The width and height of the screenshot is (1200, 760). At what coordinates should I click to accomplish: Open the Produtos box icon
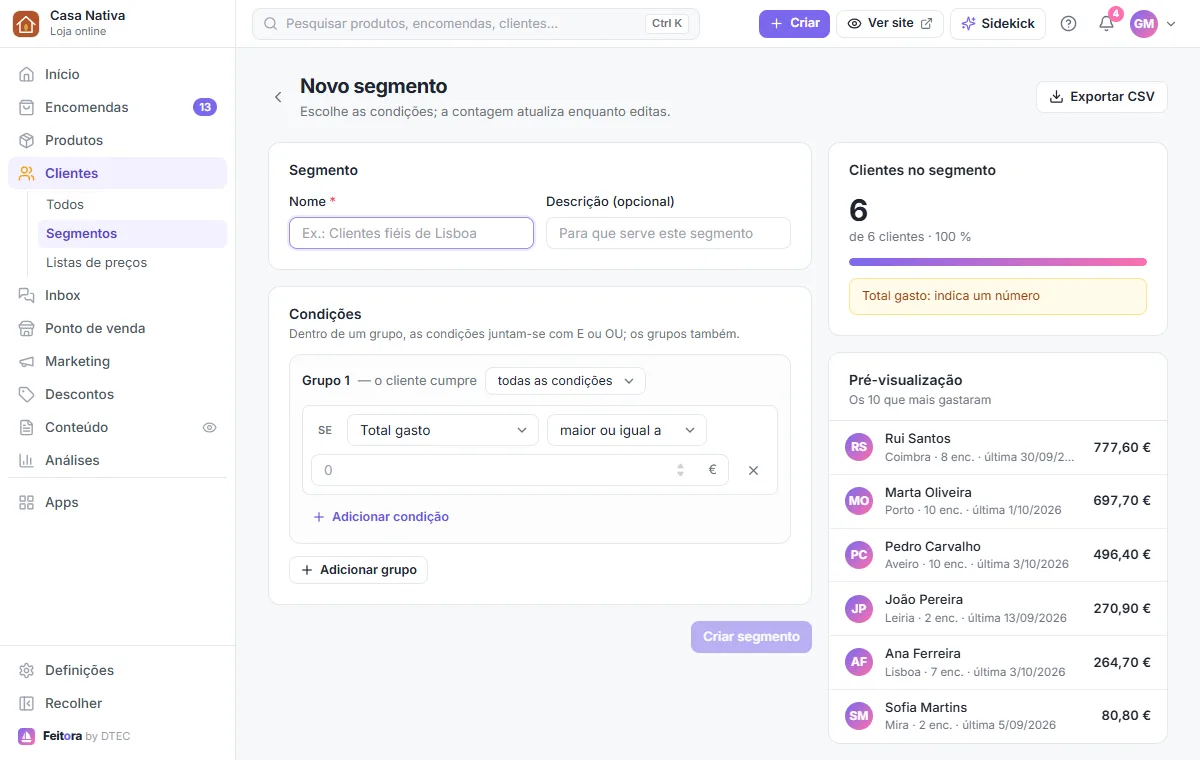click(27, 140)
